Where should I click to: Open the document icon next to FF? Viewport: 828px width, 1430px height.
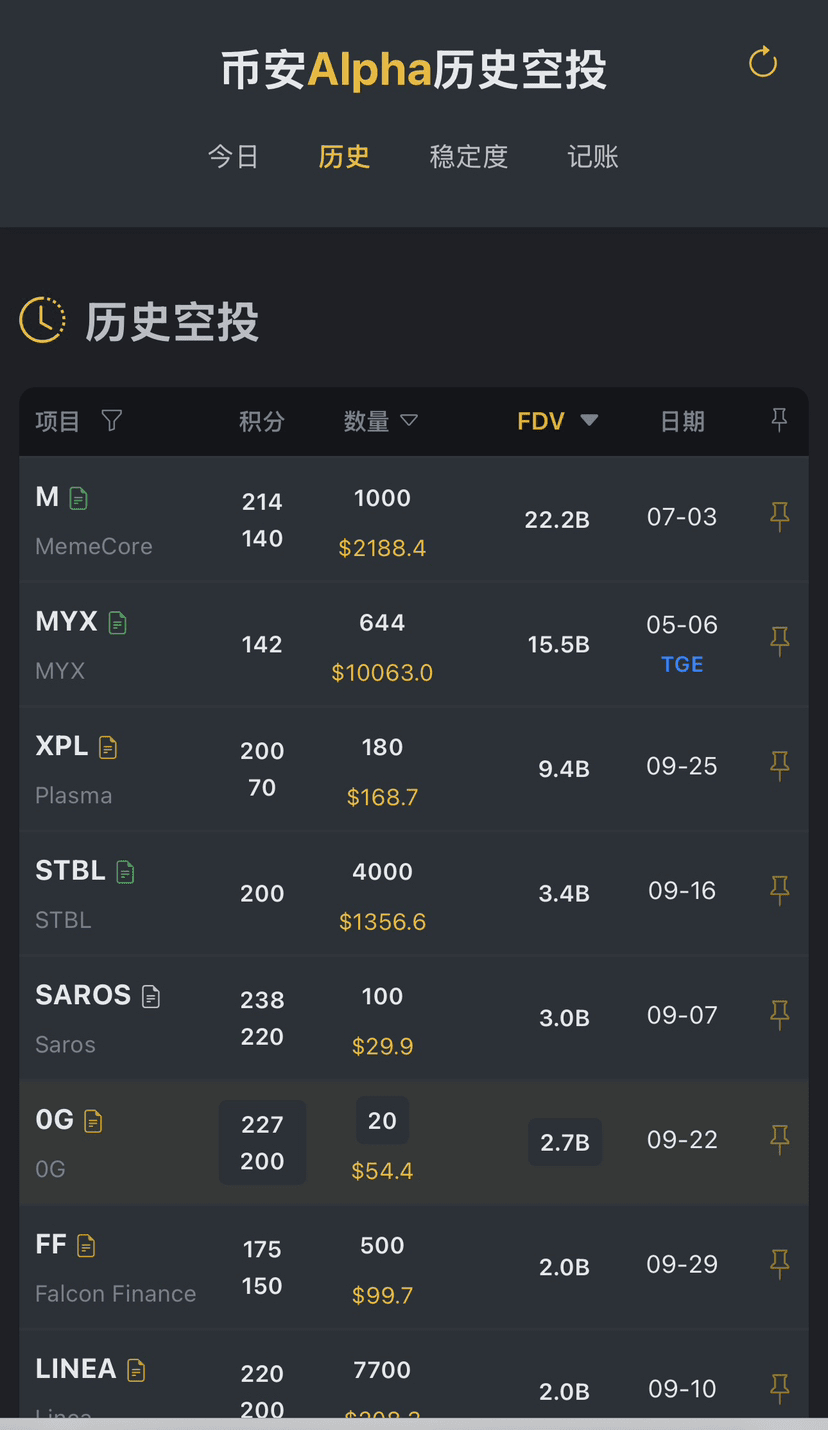point(87,1246)
